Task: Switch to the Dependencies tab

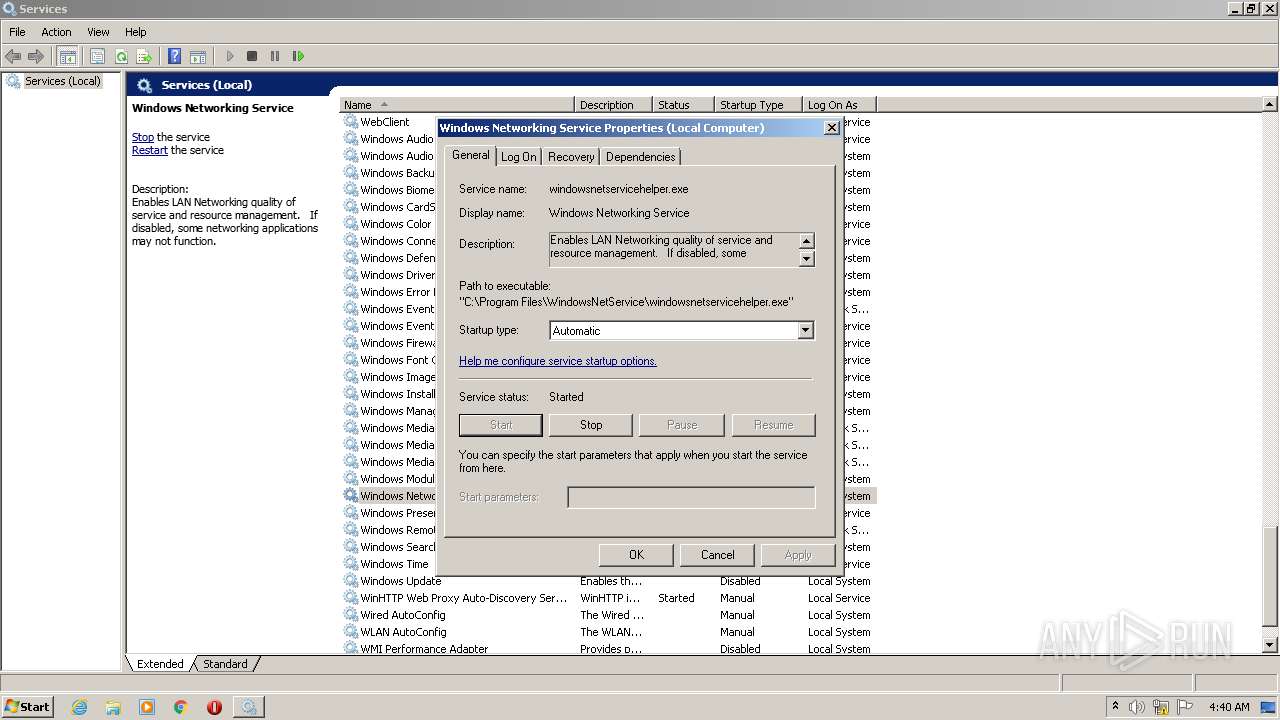Action: click(x=640, y=157)
